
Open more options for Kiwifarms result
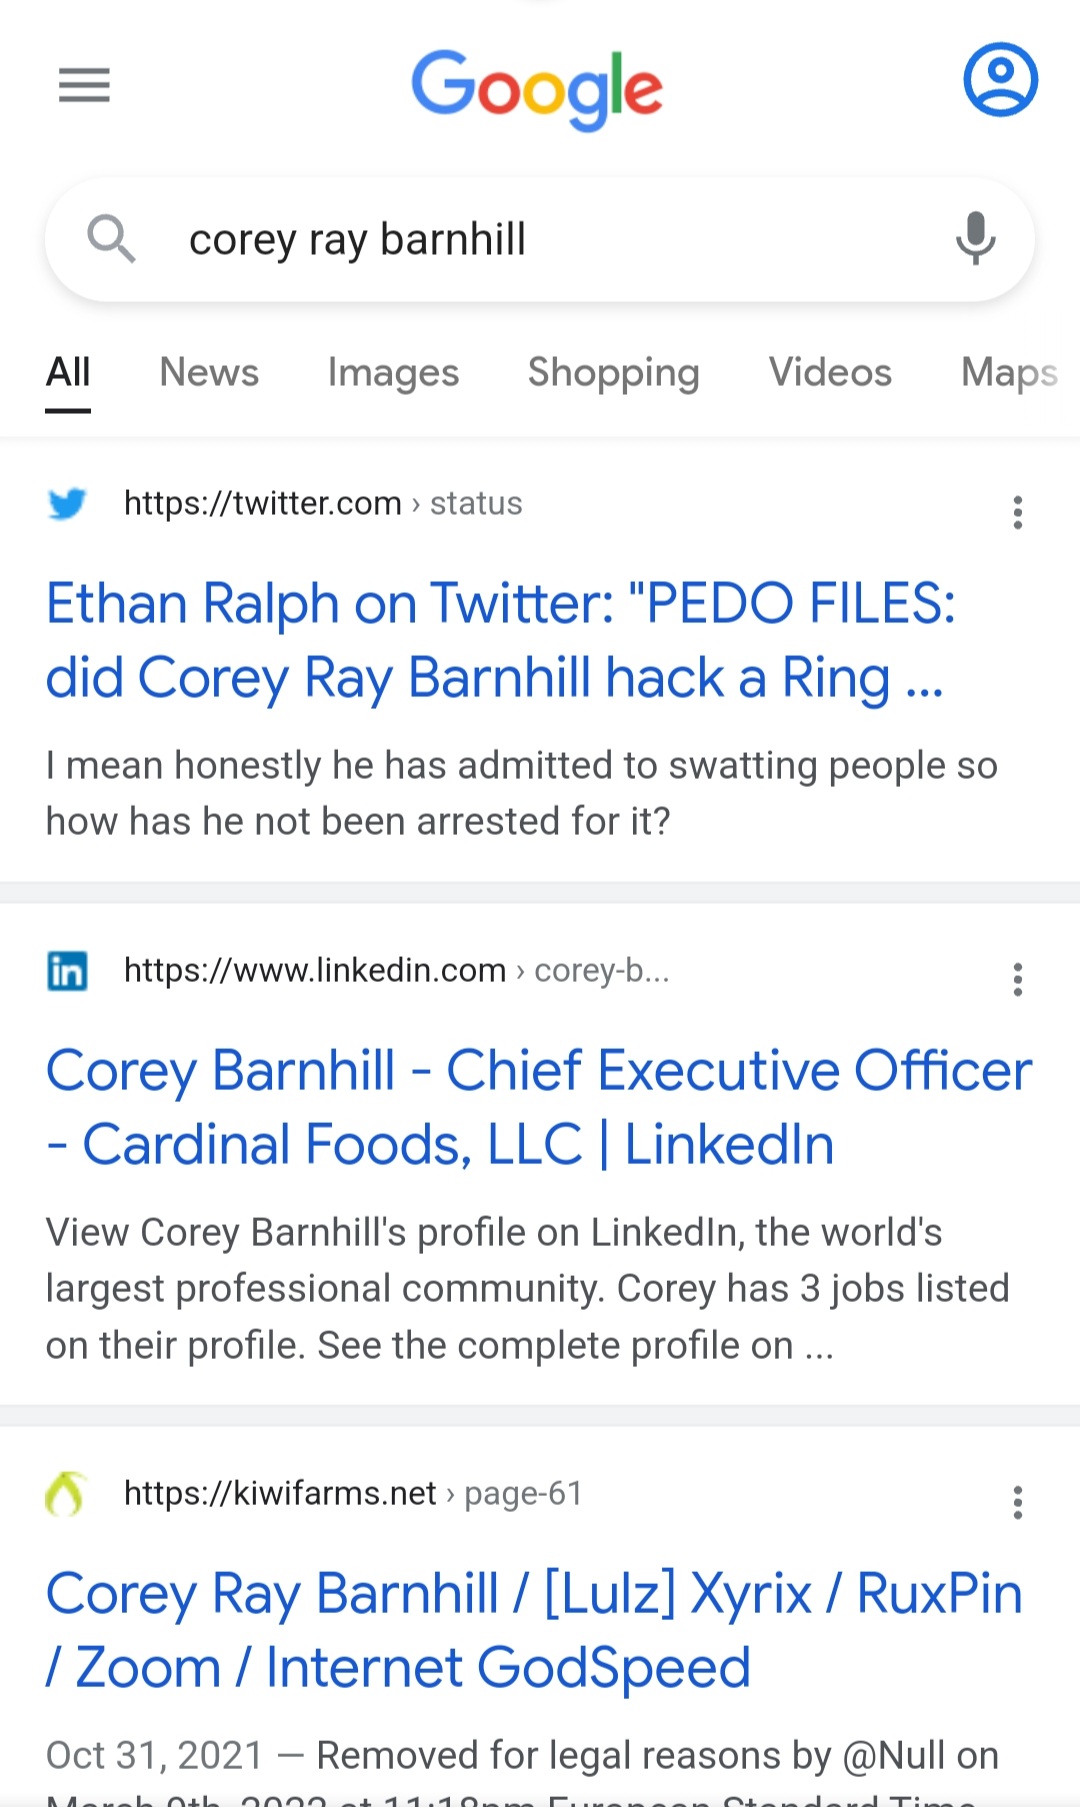[1017, 1502]
